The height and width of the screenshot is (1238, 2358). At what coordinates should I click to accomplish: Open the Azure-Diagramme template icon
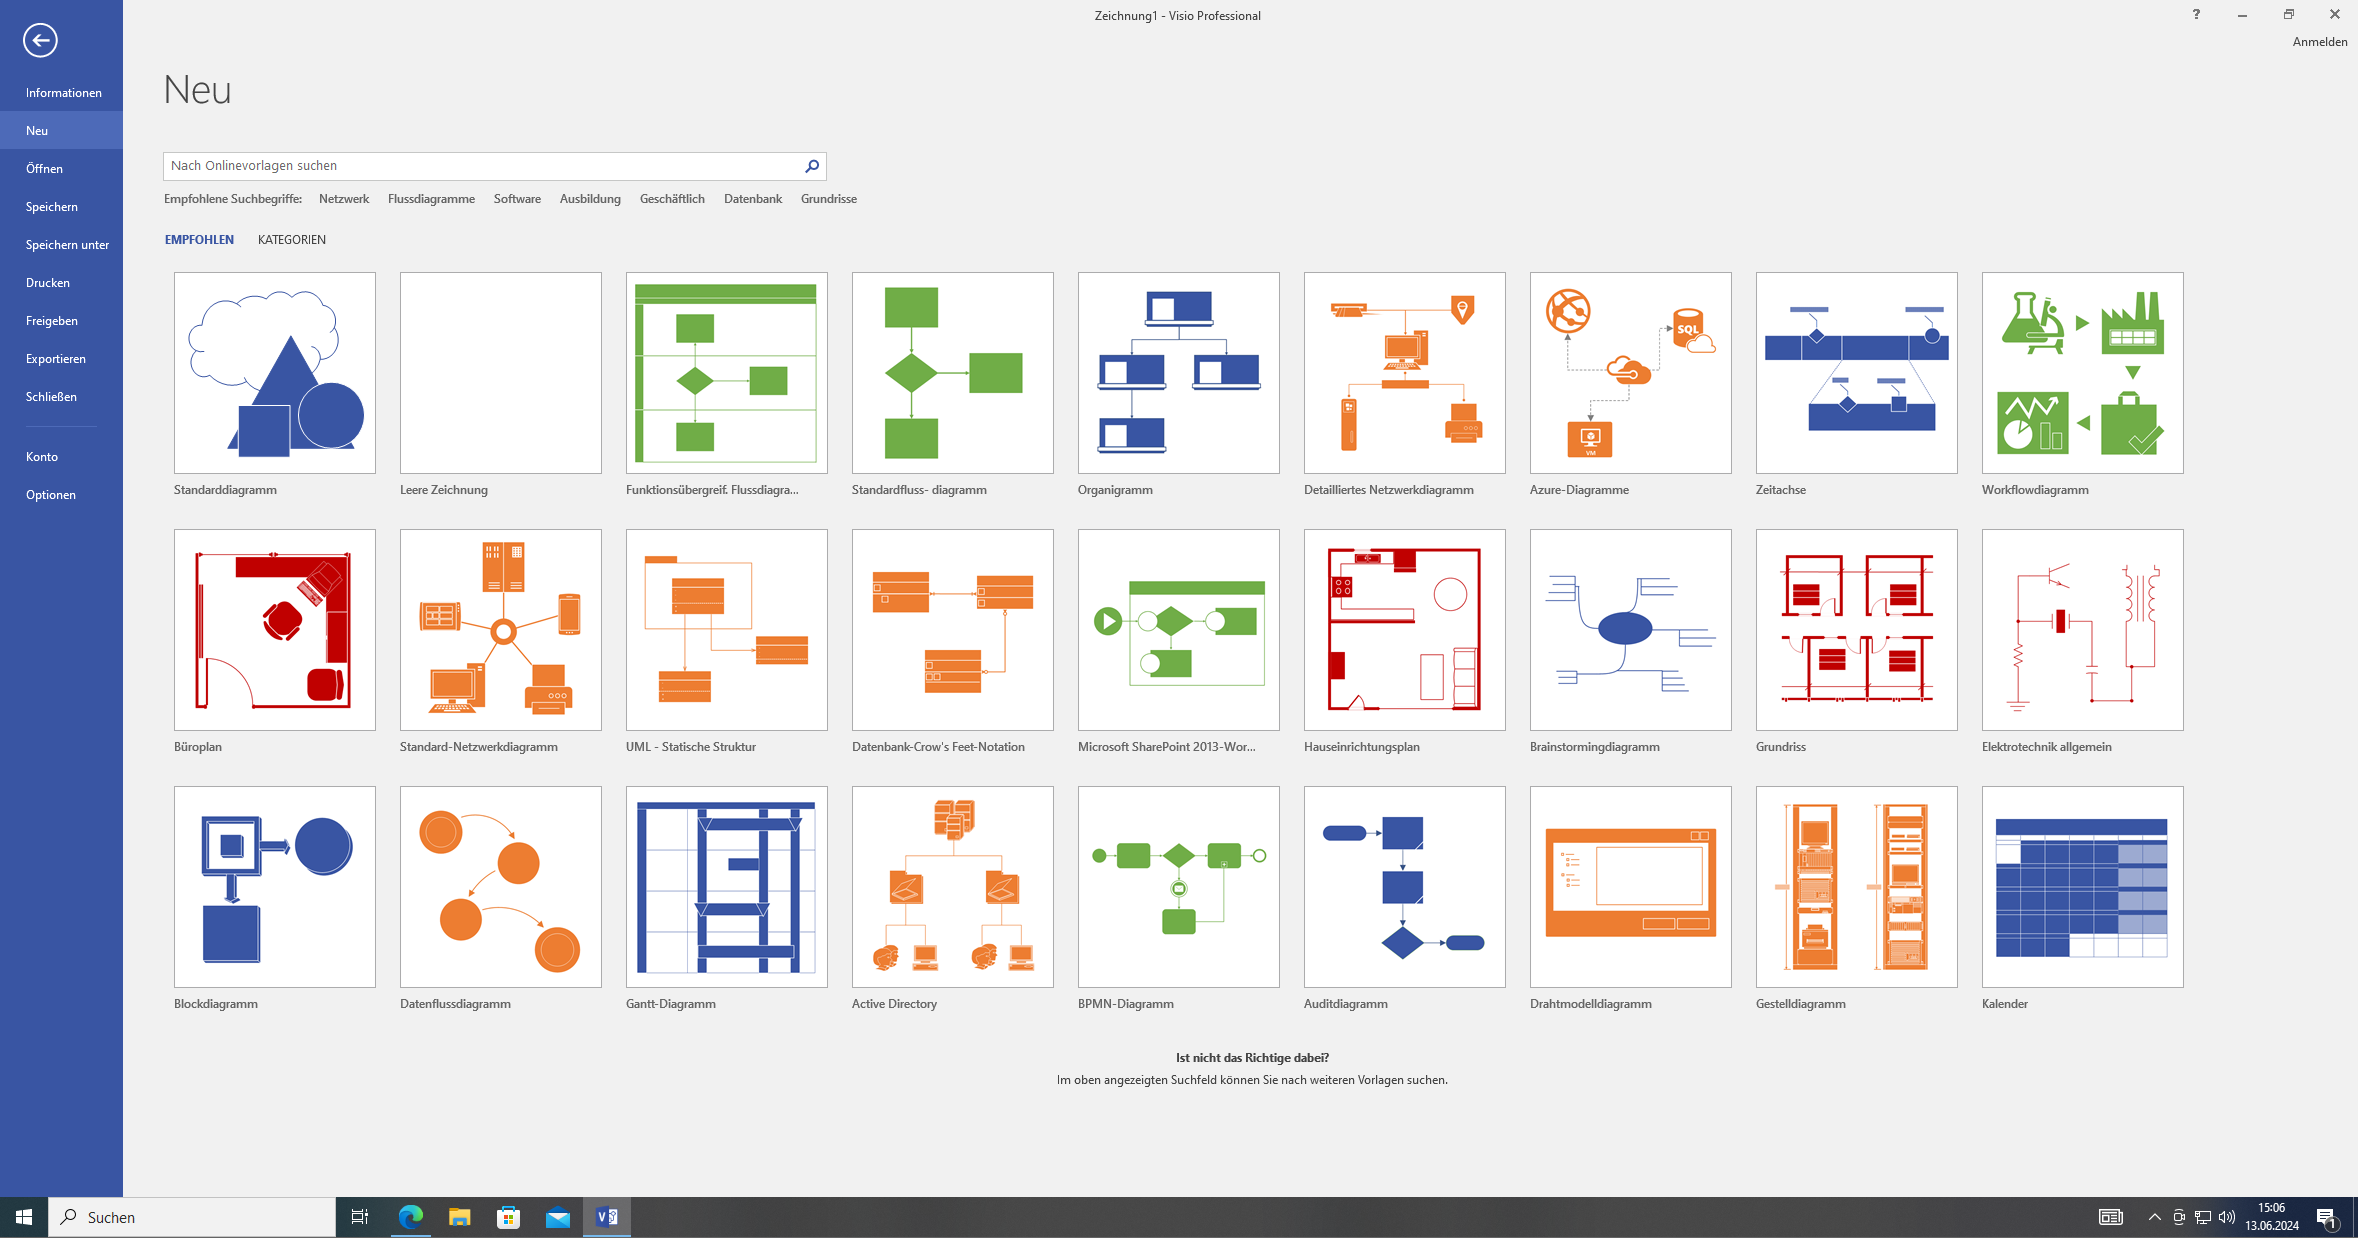pyautogui.click(x=1631, y=373)
